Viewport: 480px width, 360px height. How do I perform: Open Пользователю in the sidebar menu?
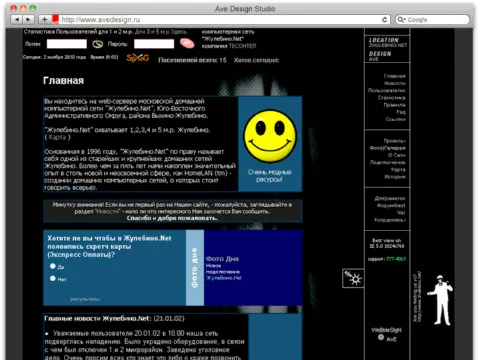click(387, 90)
